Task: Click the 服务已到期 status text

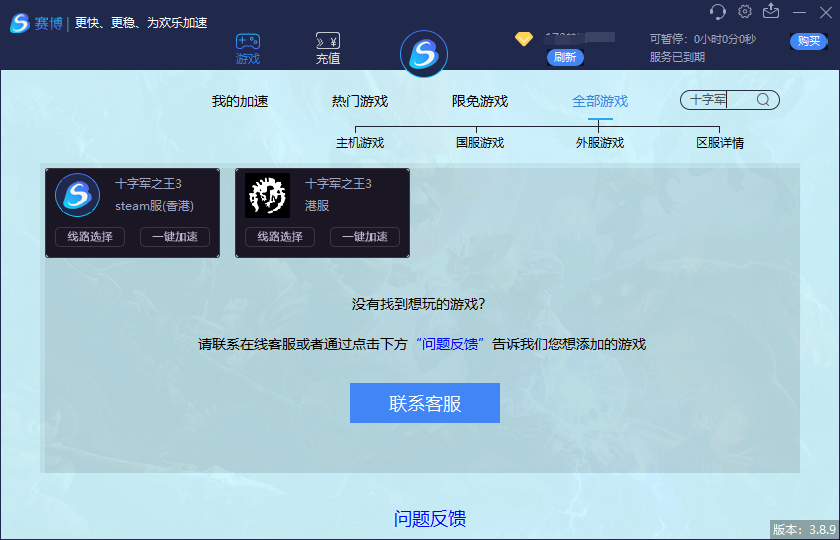Action: 677,57
